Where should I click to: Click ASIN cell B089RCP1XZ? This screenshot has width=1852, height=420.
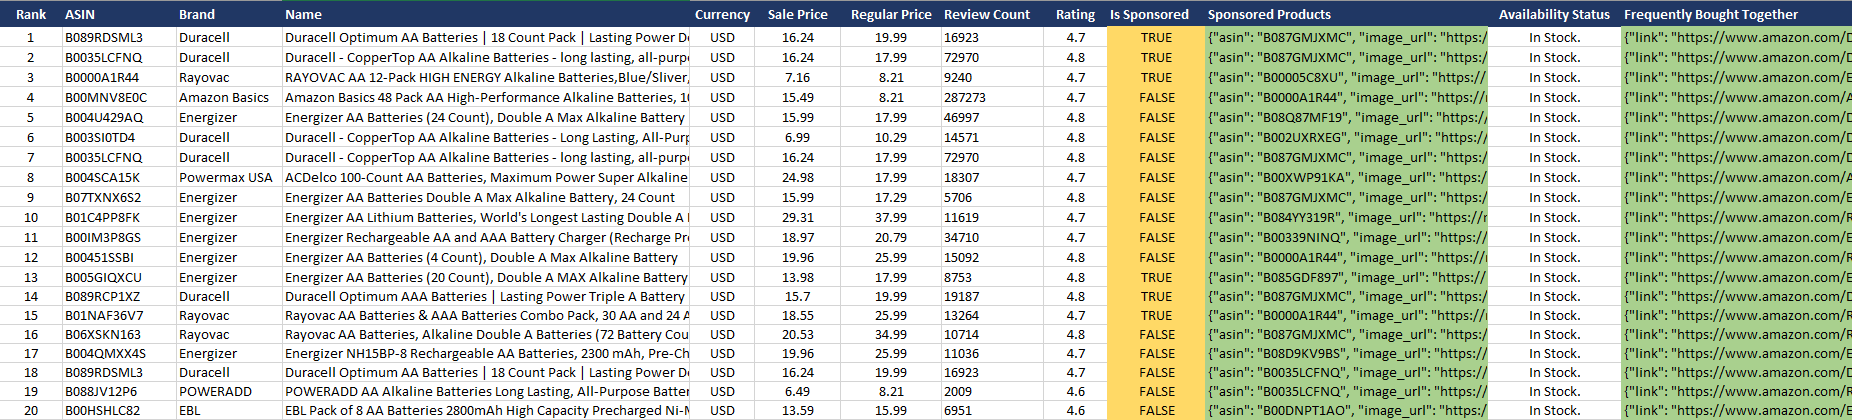click(x=118, y=296)
